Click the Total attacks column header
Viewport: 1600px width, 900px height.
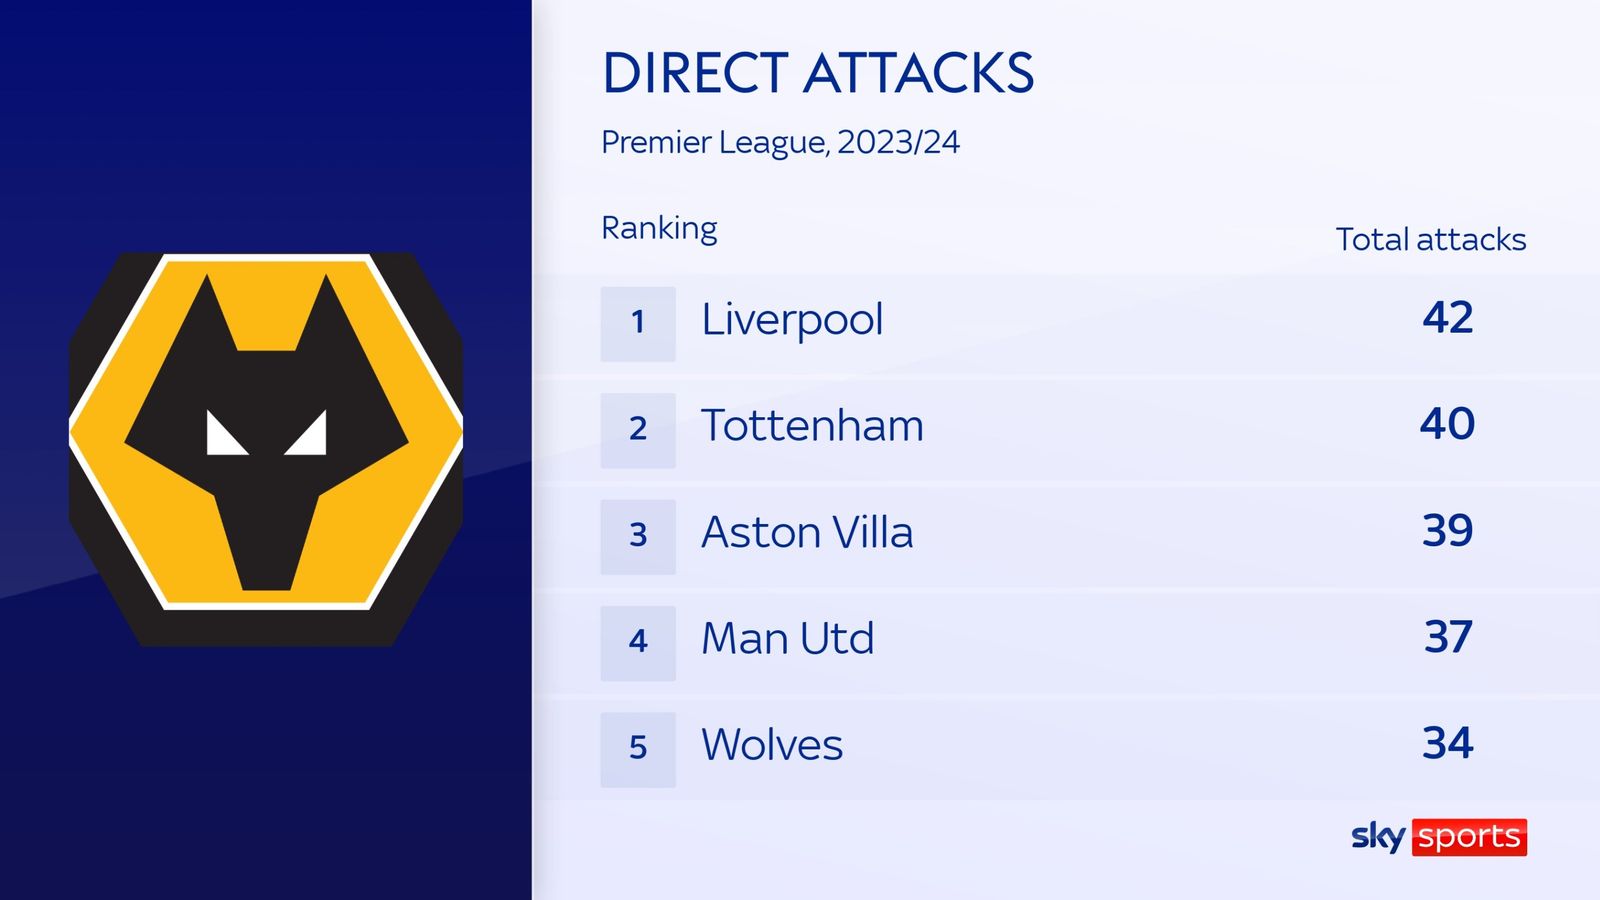[1430, 240]
